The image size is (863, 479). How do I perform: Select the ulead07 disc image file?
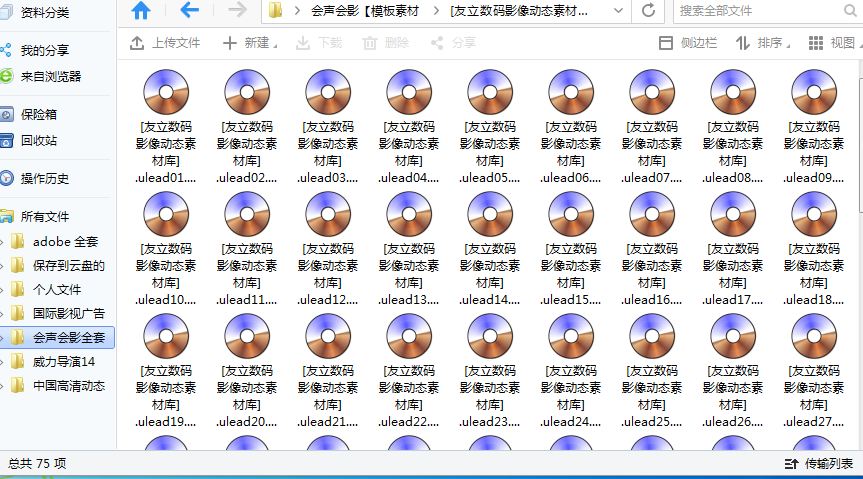coord(652,126)
